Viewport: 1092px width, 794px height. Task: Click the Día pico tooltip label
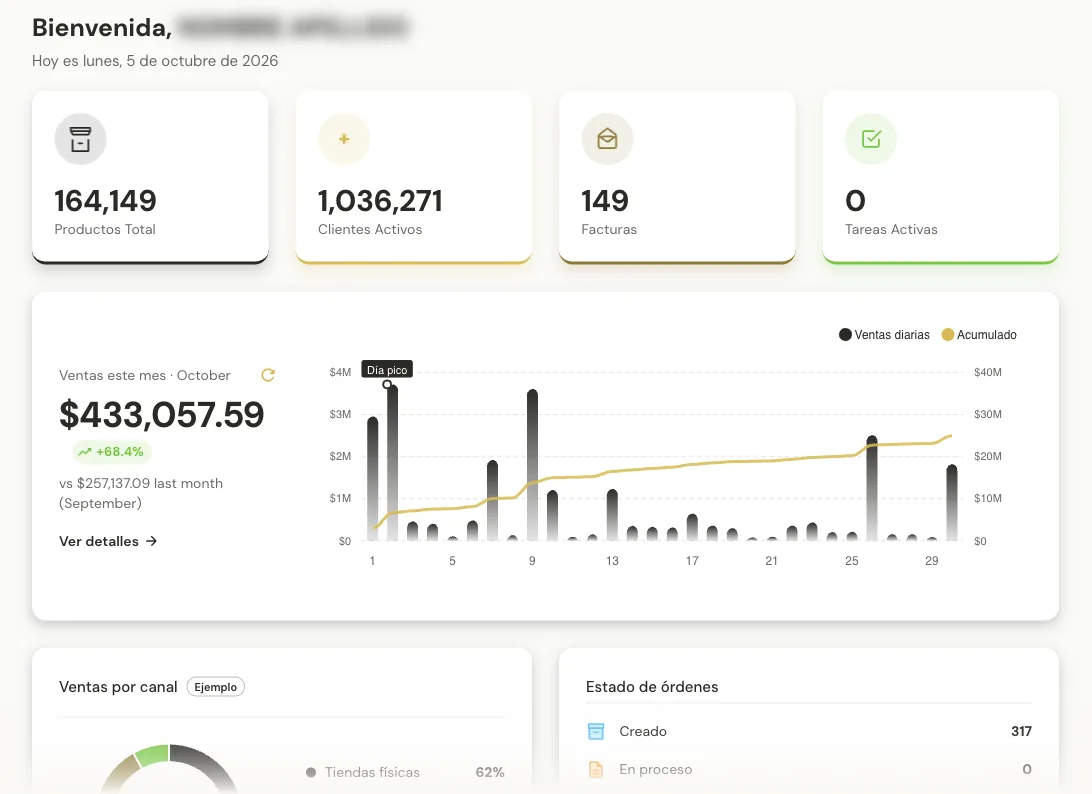[x=387, y=370]
